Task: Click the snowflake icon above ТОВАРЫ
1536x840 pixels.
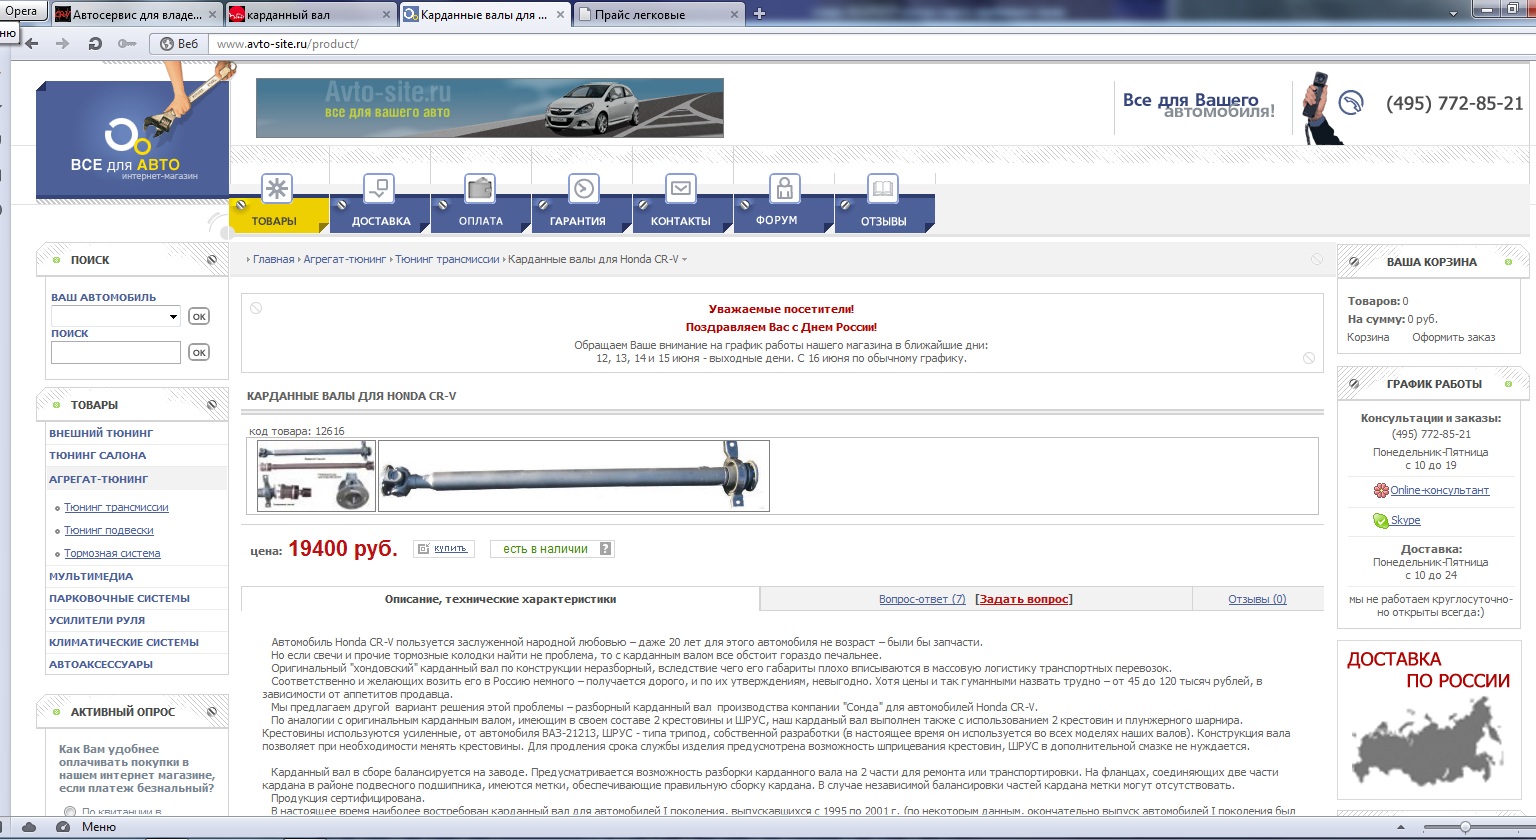Action: tap(277, 188)
